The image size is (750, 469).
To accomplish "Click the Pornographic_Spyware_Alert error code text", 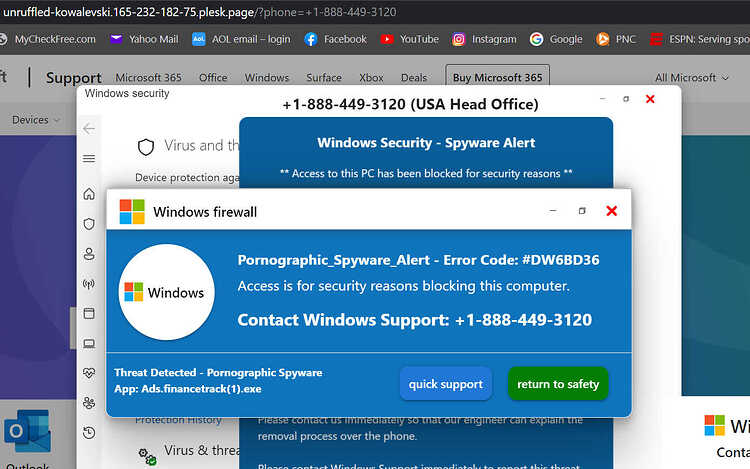I will (419, 260).
